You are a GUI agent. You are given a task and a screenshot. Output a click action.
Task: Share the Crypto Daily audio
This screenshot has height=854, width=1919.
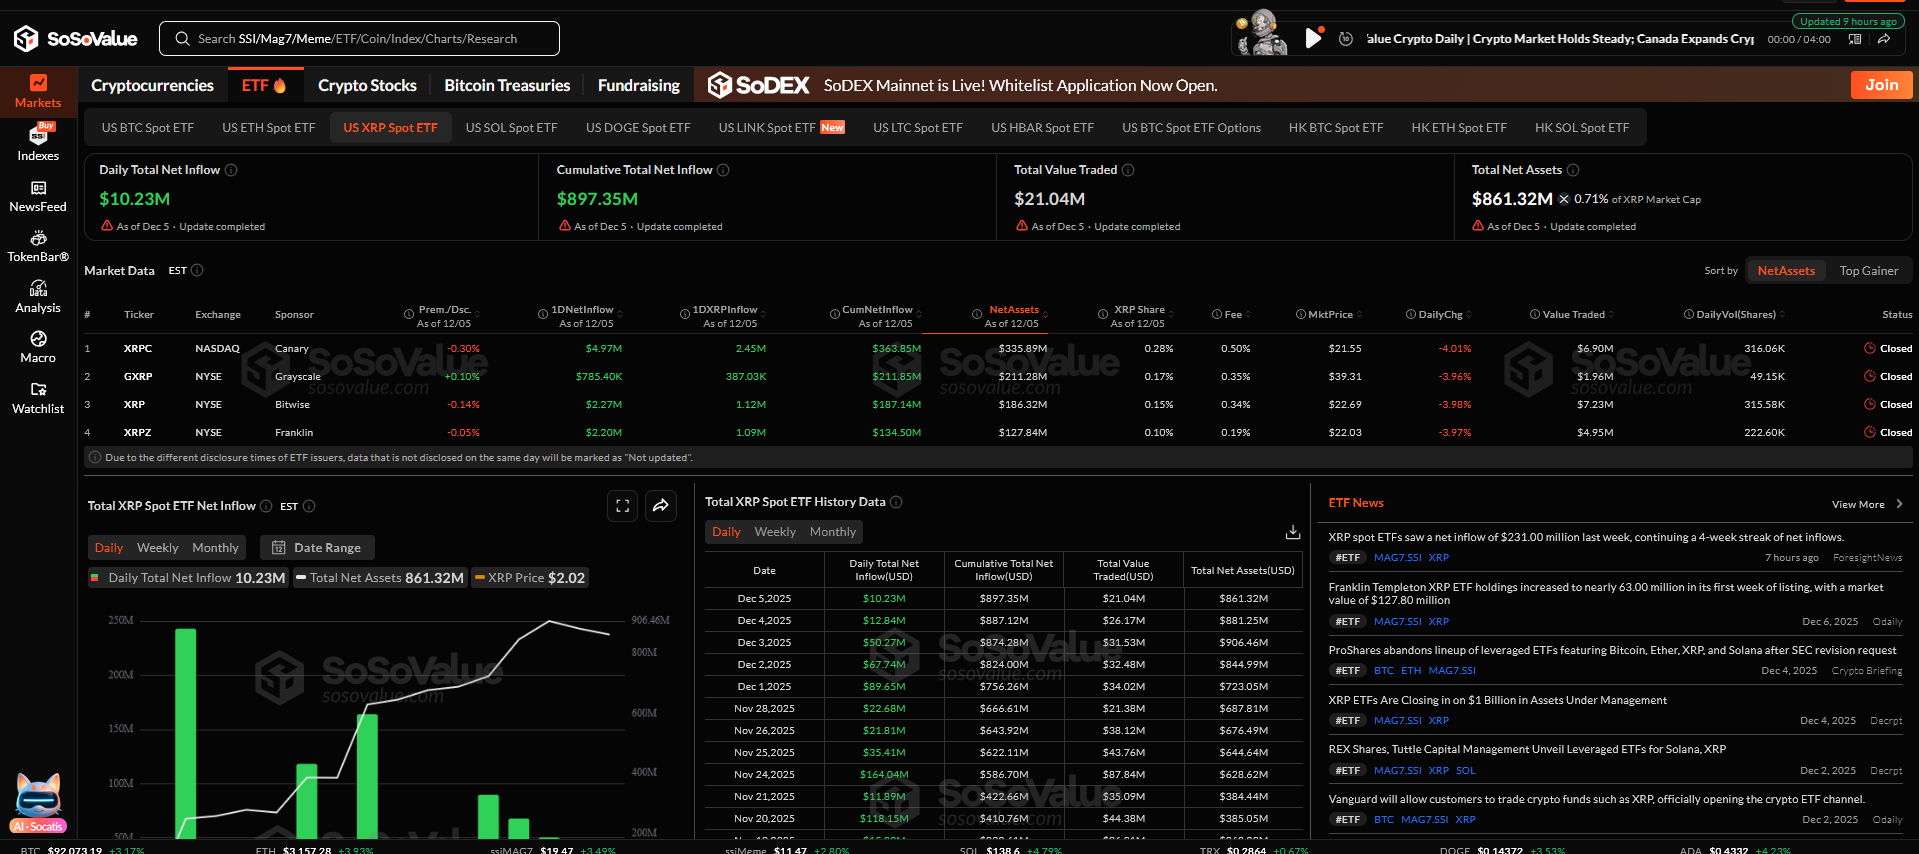point(1884,39)
